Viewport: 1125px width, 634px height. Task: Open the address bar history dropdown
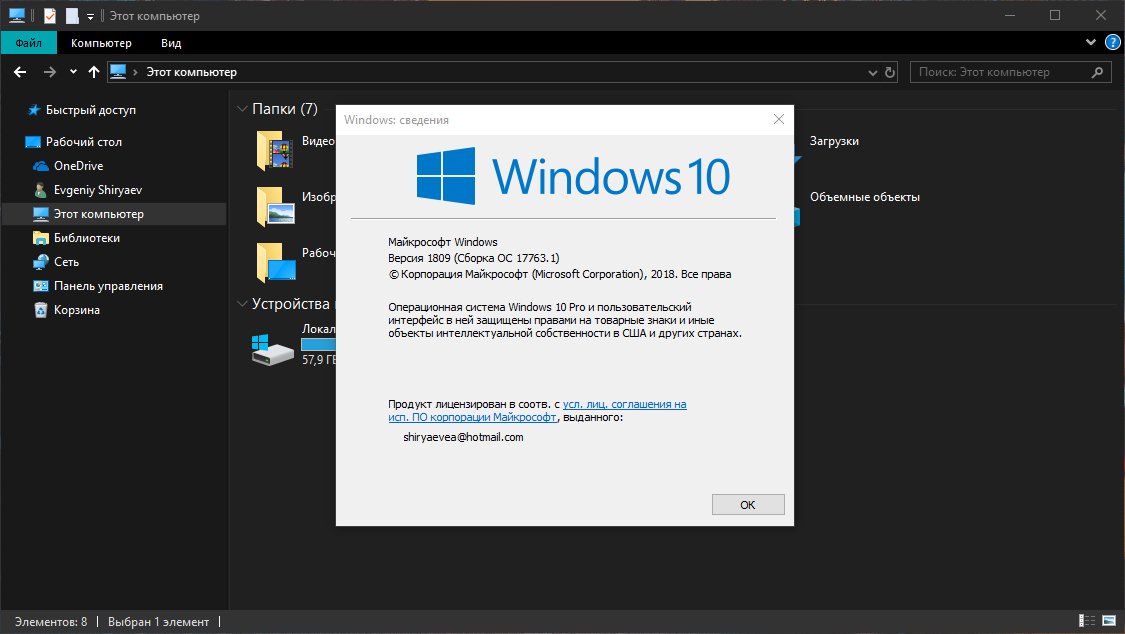(872, 72)
